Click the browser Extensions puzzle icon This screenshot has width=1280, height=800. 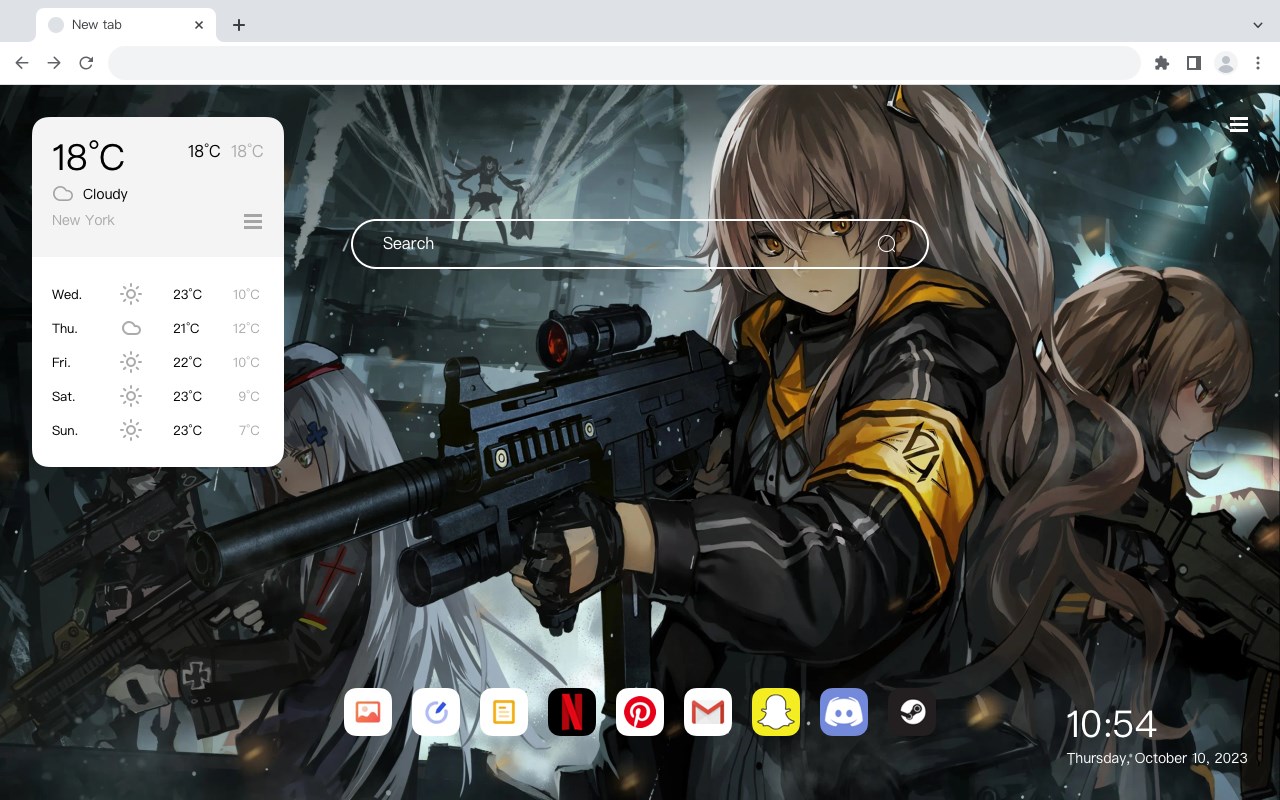coord(1161,63)
